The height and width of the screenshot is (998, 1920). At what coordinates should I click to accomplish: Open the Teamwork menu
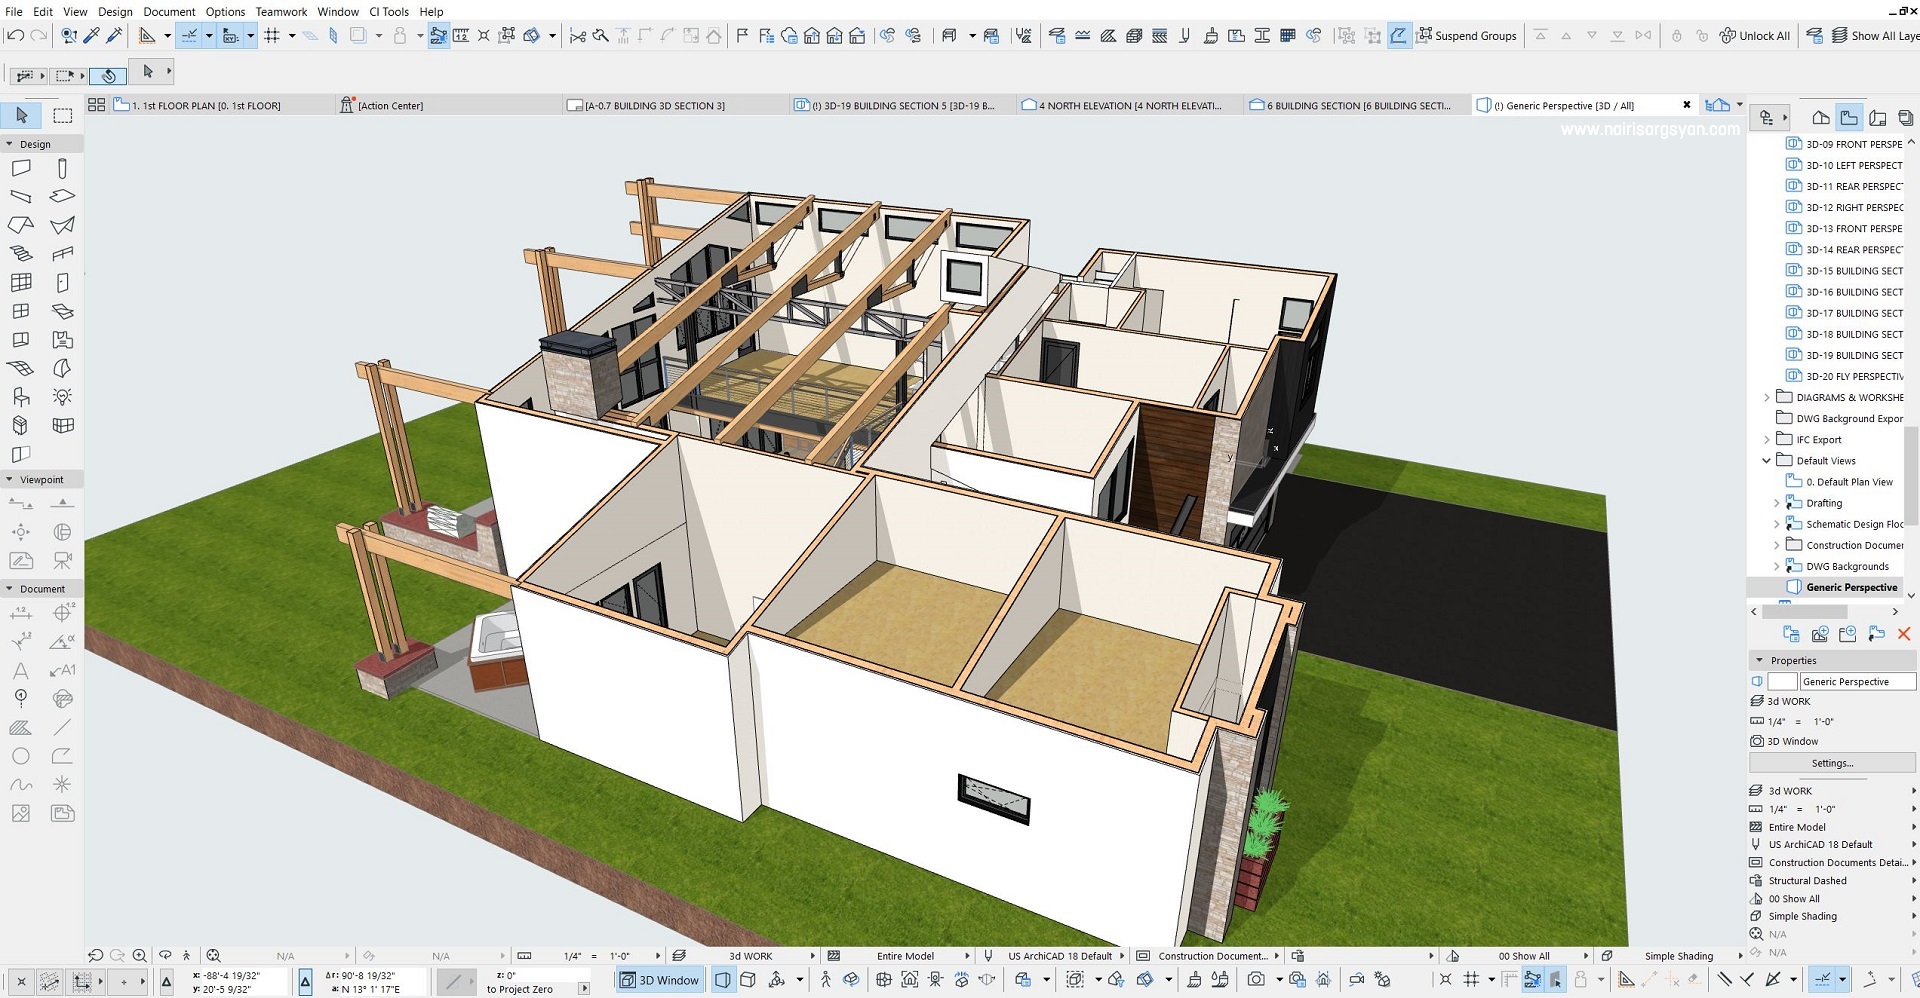281,12
